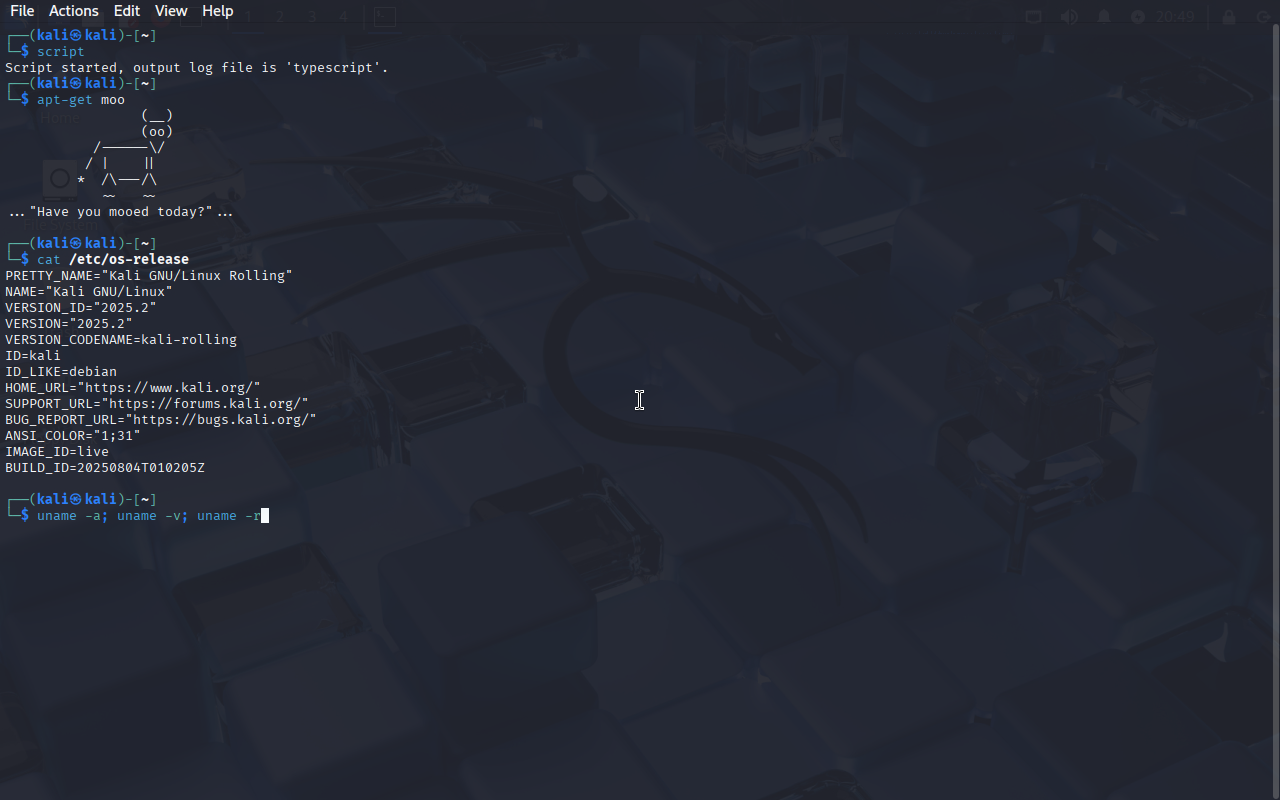Click the power manager lightning icon
The height and width of the screenshot is (800, 1280).
click(1138, 17)
